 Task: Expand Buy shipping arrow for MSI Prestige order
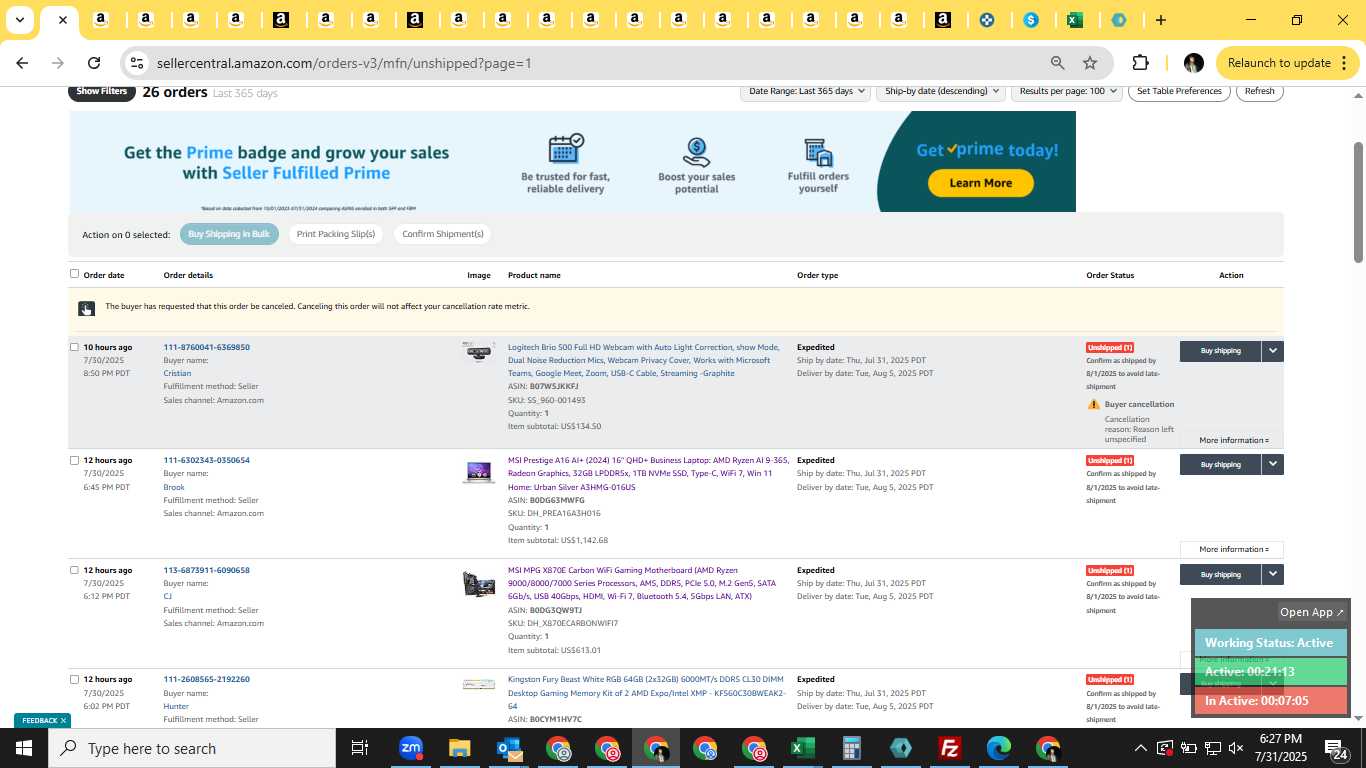tap(1272, 464)
